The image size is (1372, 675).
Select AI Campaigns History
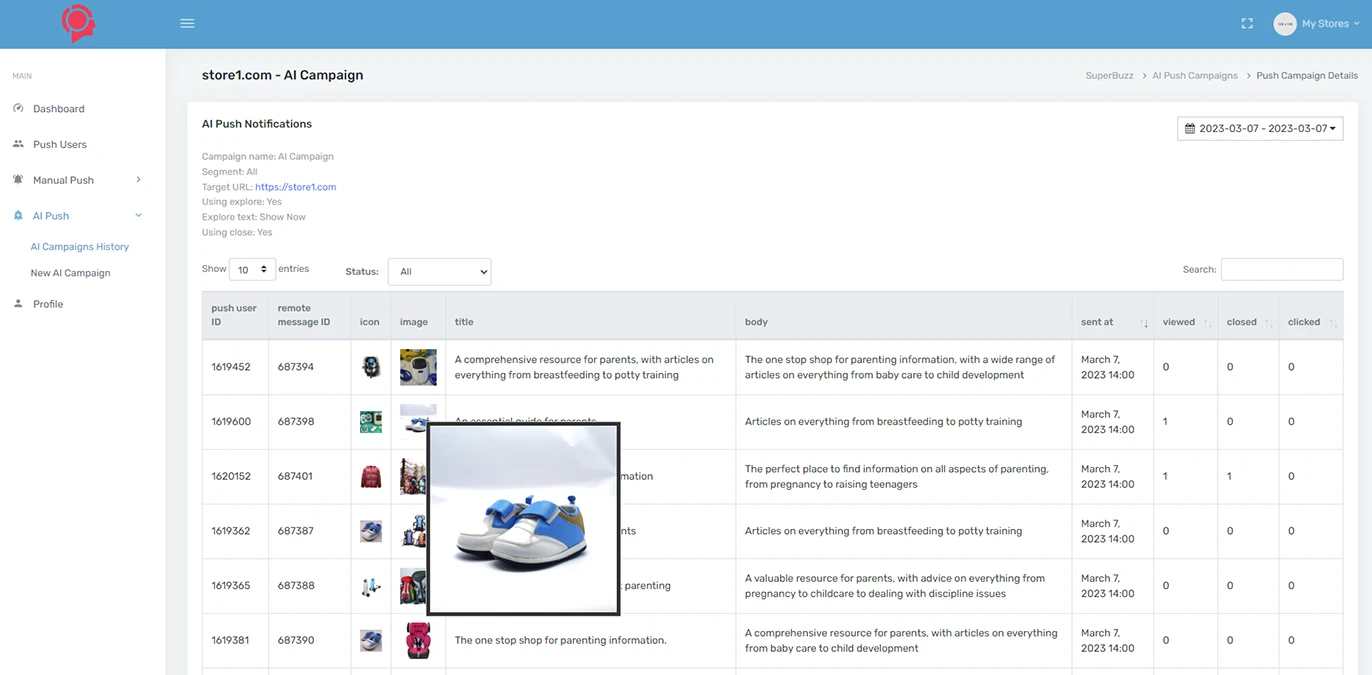(80, 247)
